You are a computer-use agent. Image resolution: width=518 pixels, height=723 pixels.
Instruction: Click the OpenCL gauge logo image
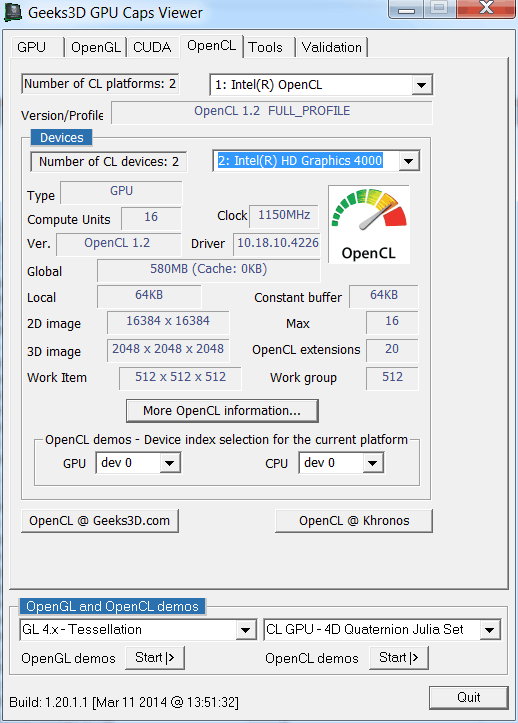[369, 225]
